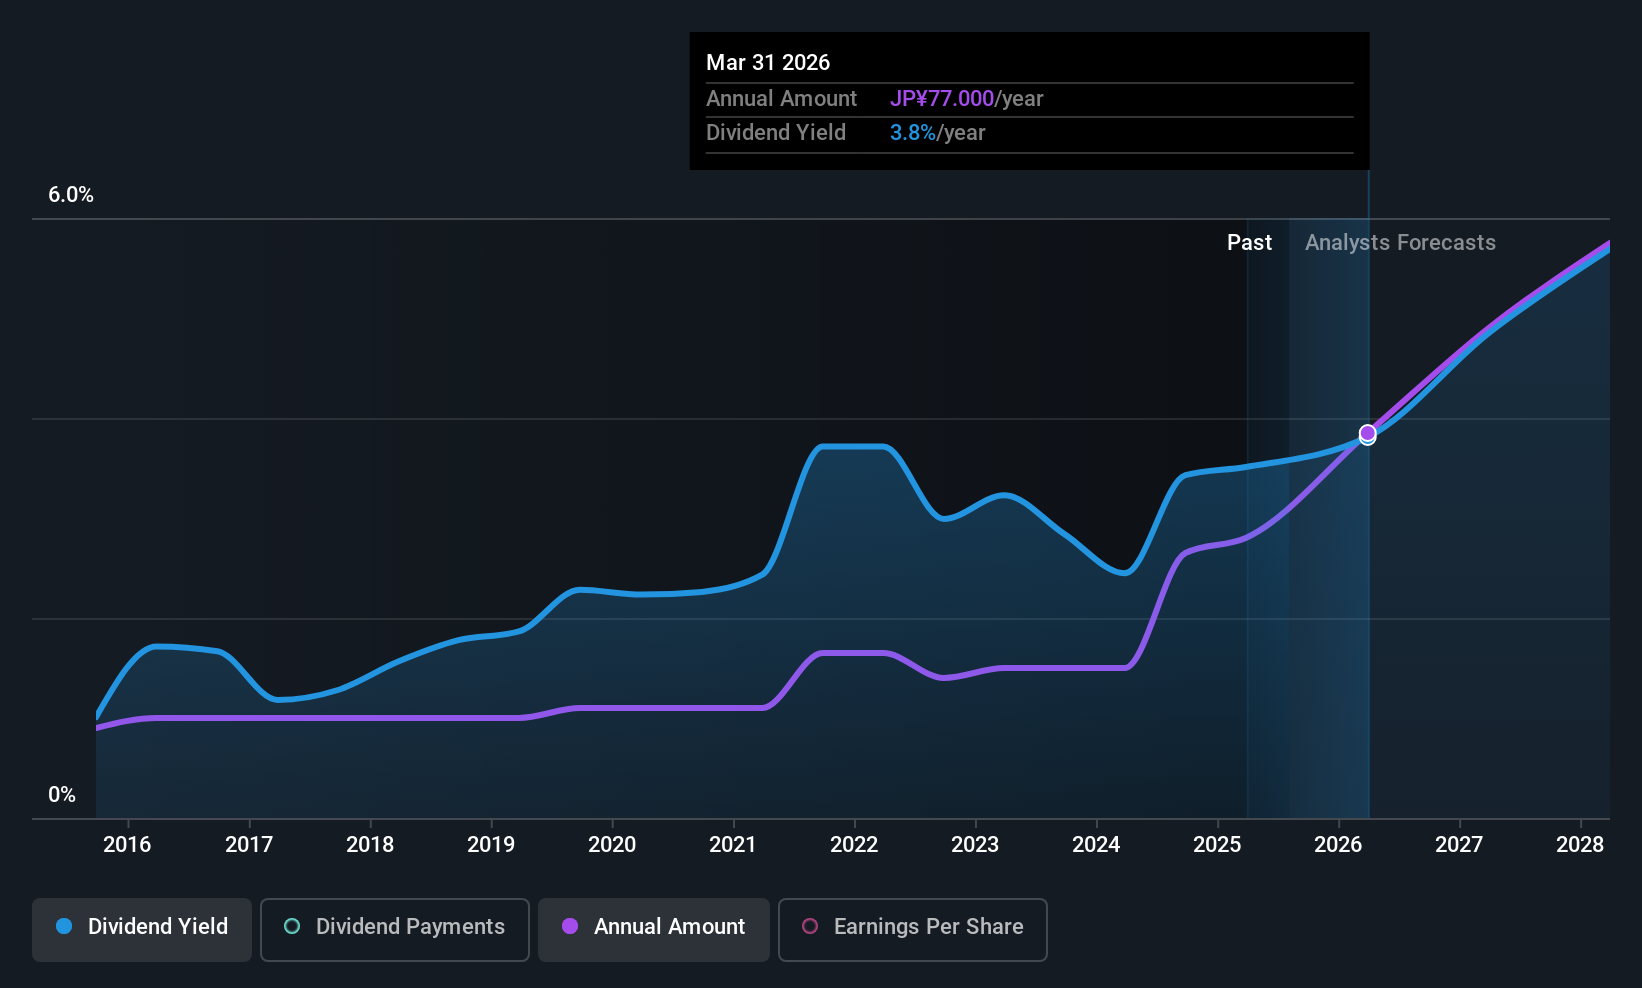Select the 2023 x-axis label
Image resolution: width=1642 pixels, height=988 pixels.
pos(975,845)
